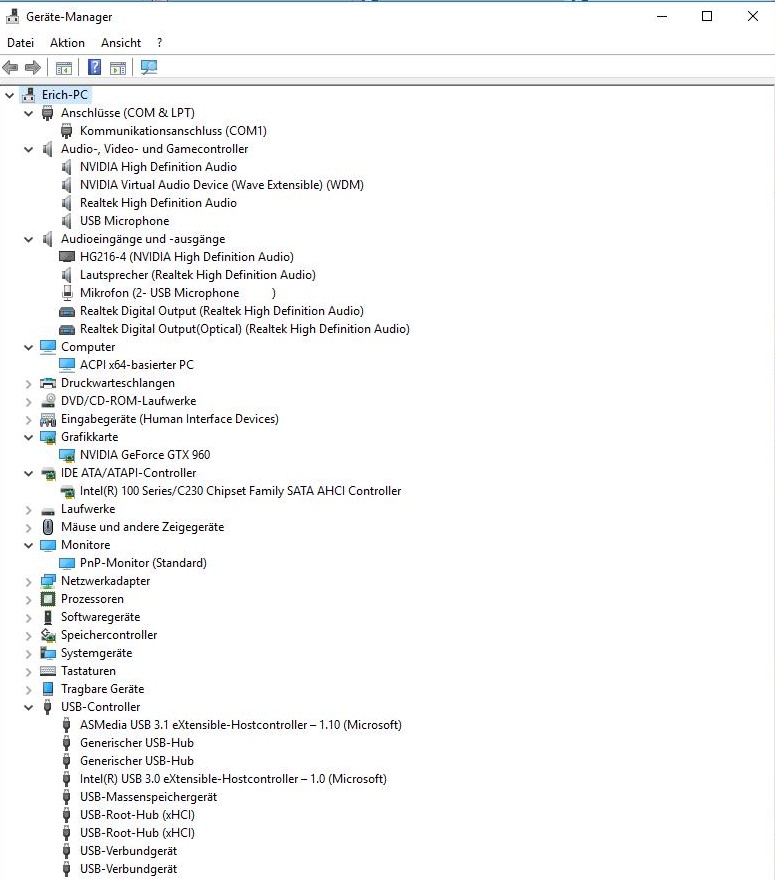
Task: Select ASMedia USB 3.1 eXtensible-Hostcontroller
Action: 241,725
